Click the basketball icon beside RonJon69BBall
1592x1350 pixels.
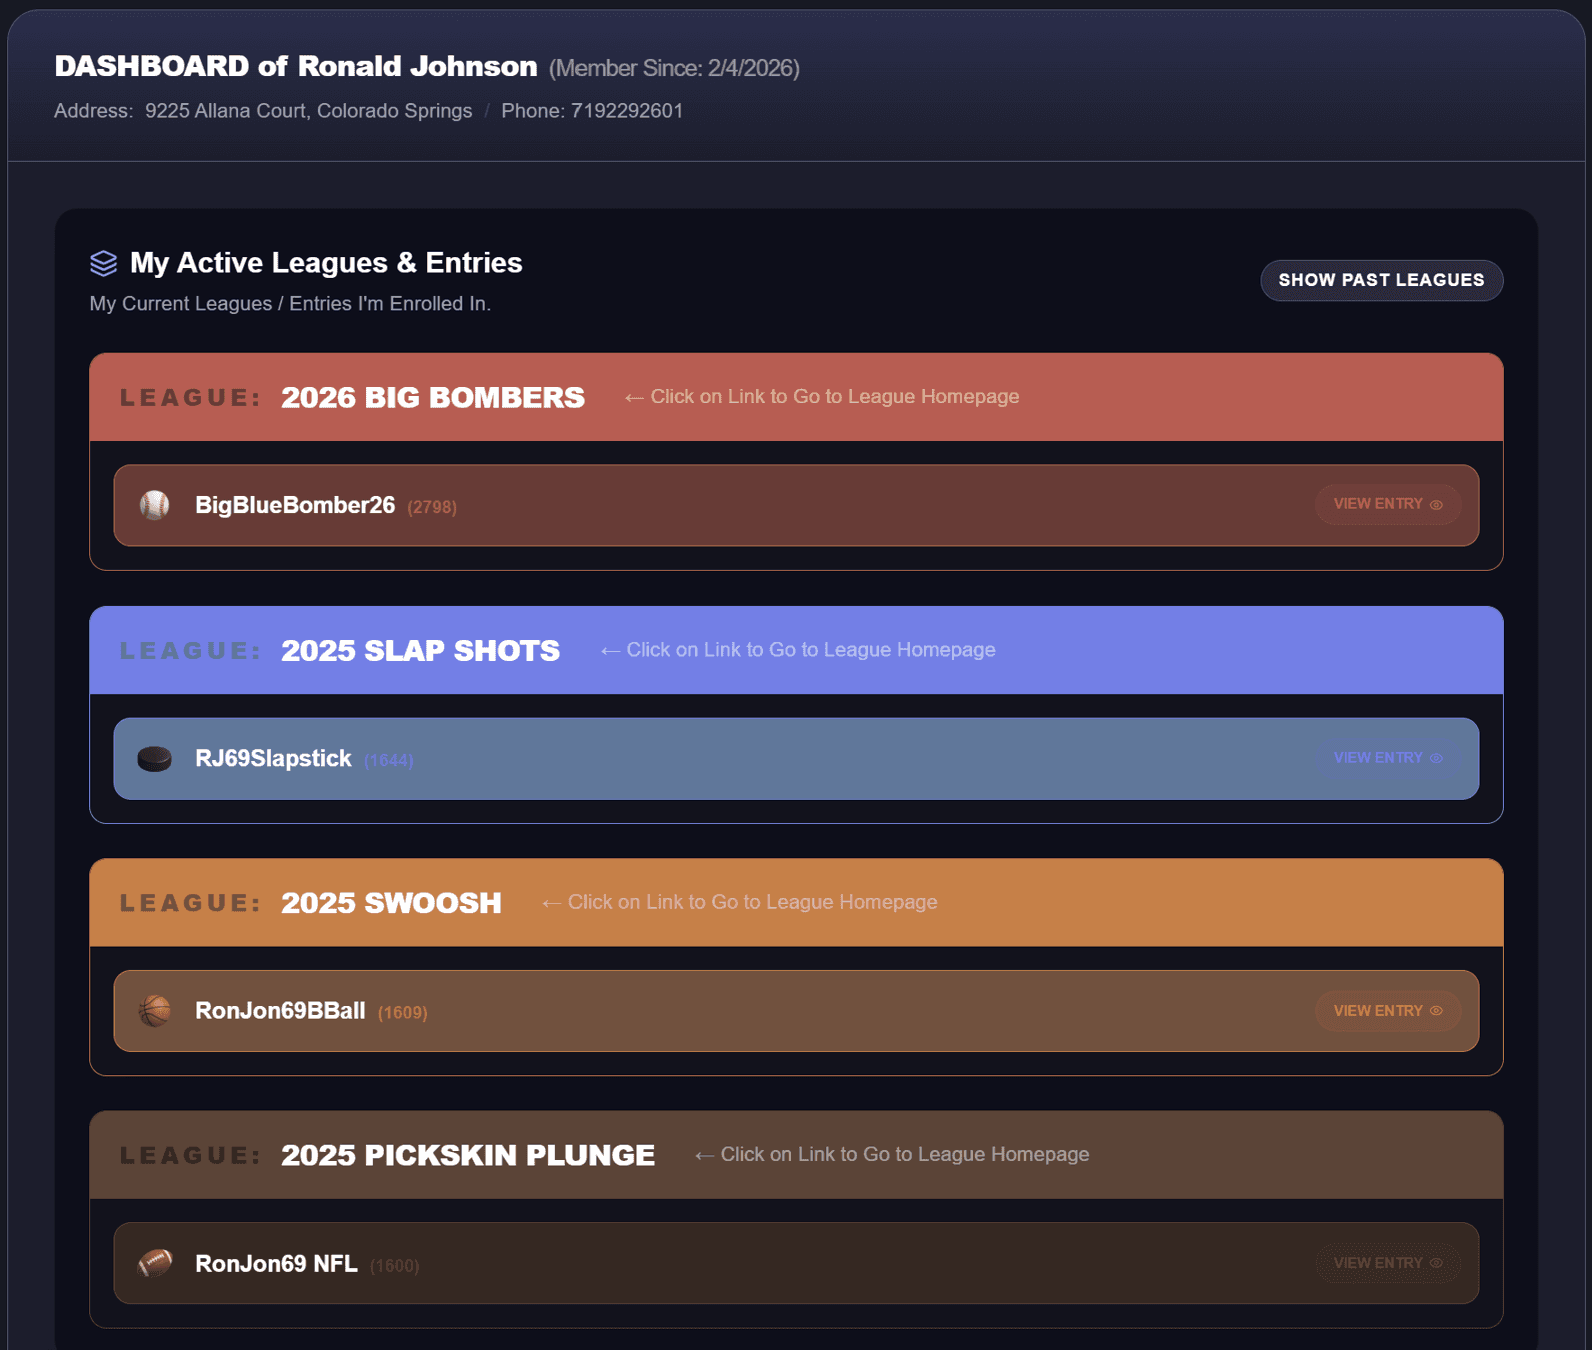(x=155, y=1011)
